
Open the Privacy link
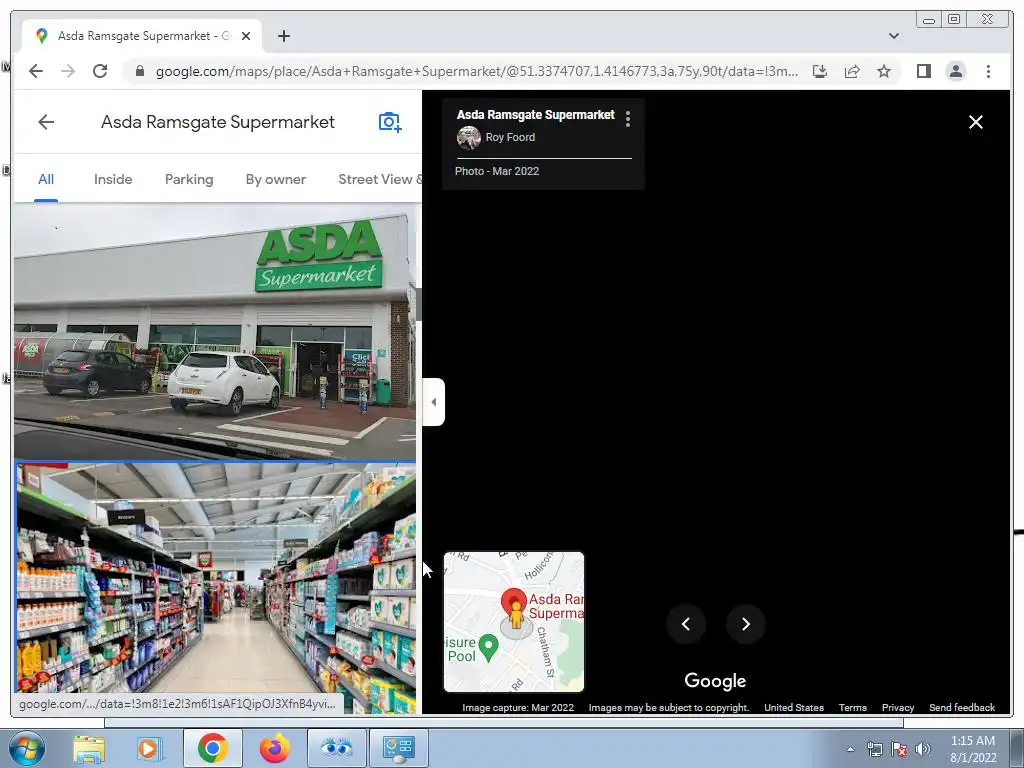point(897,707)
